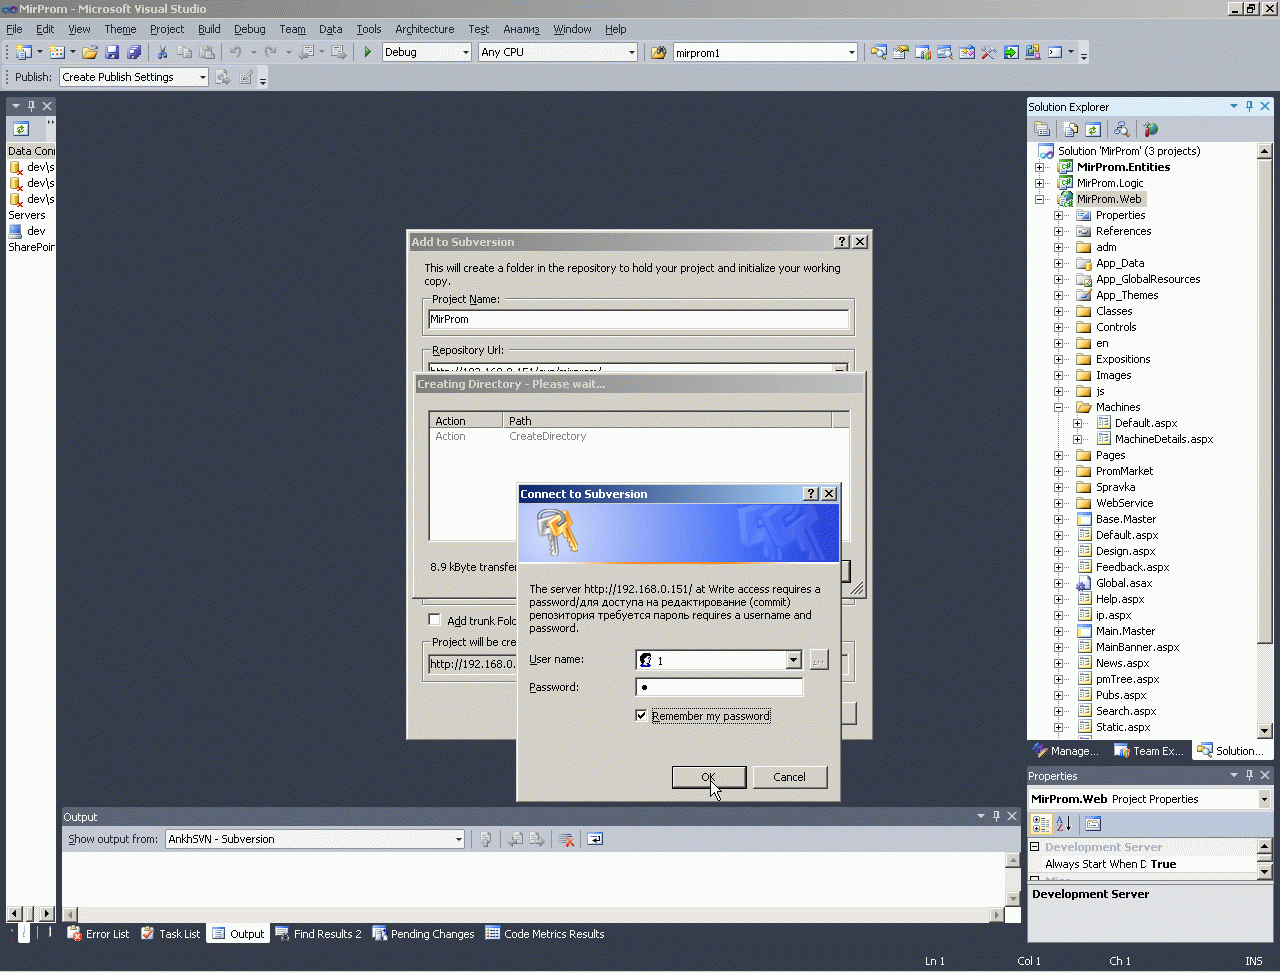Expand the Properties folder in Solution Explorer
This screenshot has width=1280, height=973.
pos(1059,215)
